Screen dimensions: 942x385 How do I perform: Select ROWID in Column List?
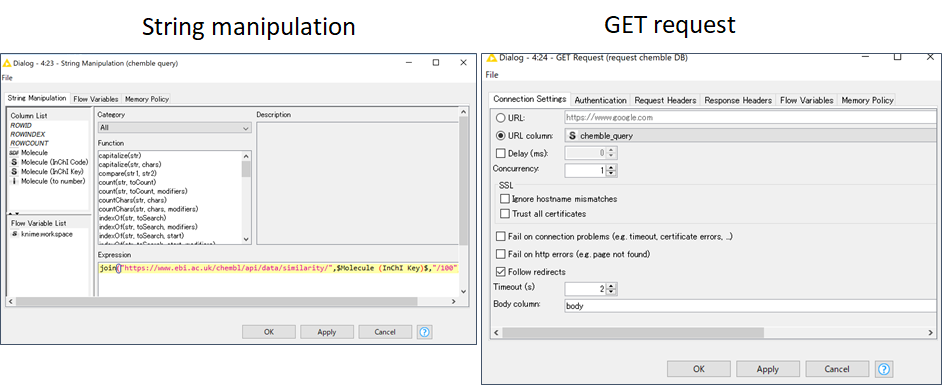pyautogui.click(x=21, y=125)
